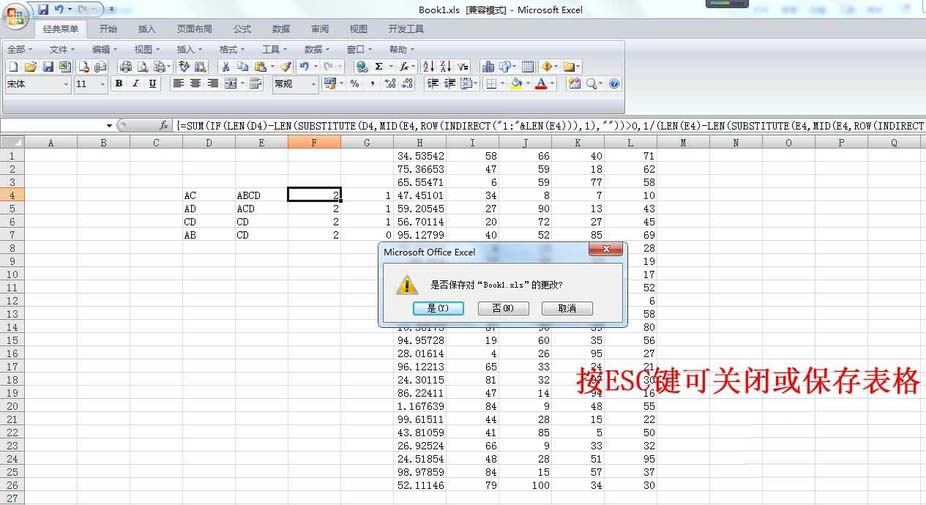This screenshot has width=926, height=505.
Task: Toggle Align Right
Action: coord(213,83)
